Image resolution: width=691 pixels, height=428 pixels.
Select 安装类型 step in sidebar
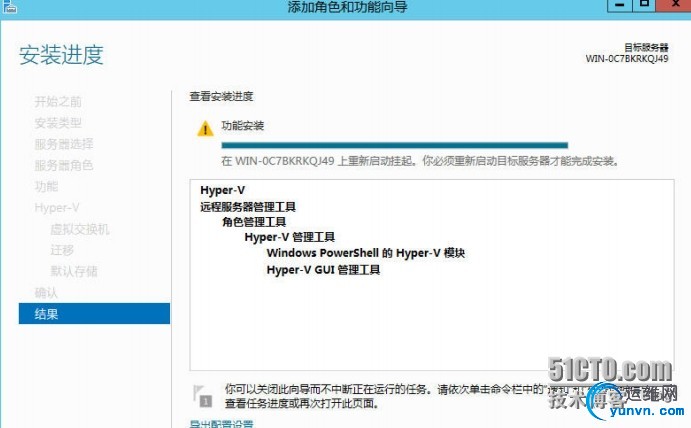coord(58,123)
